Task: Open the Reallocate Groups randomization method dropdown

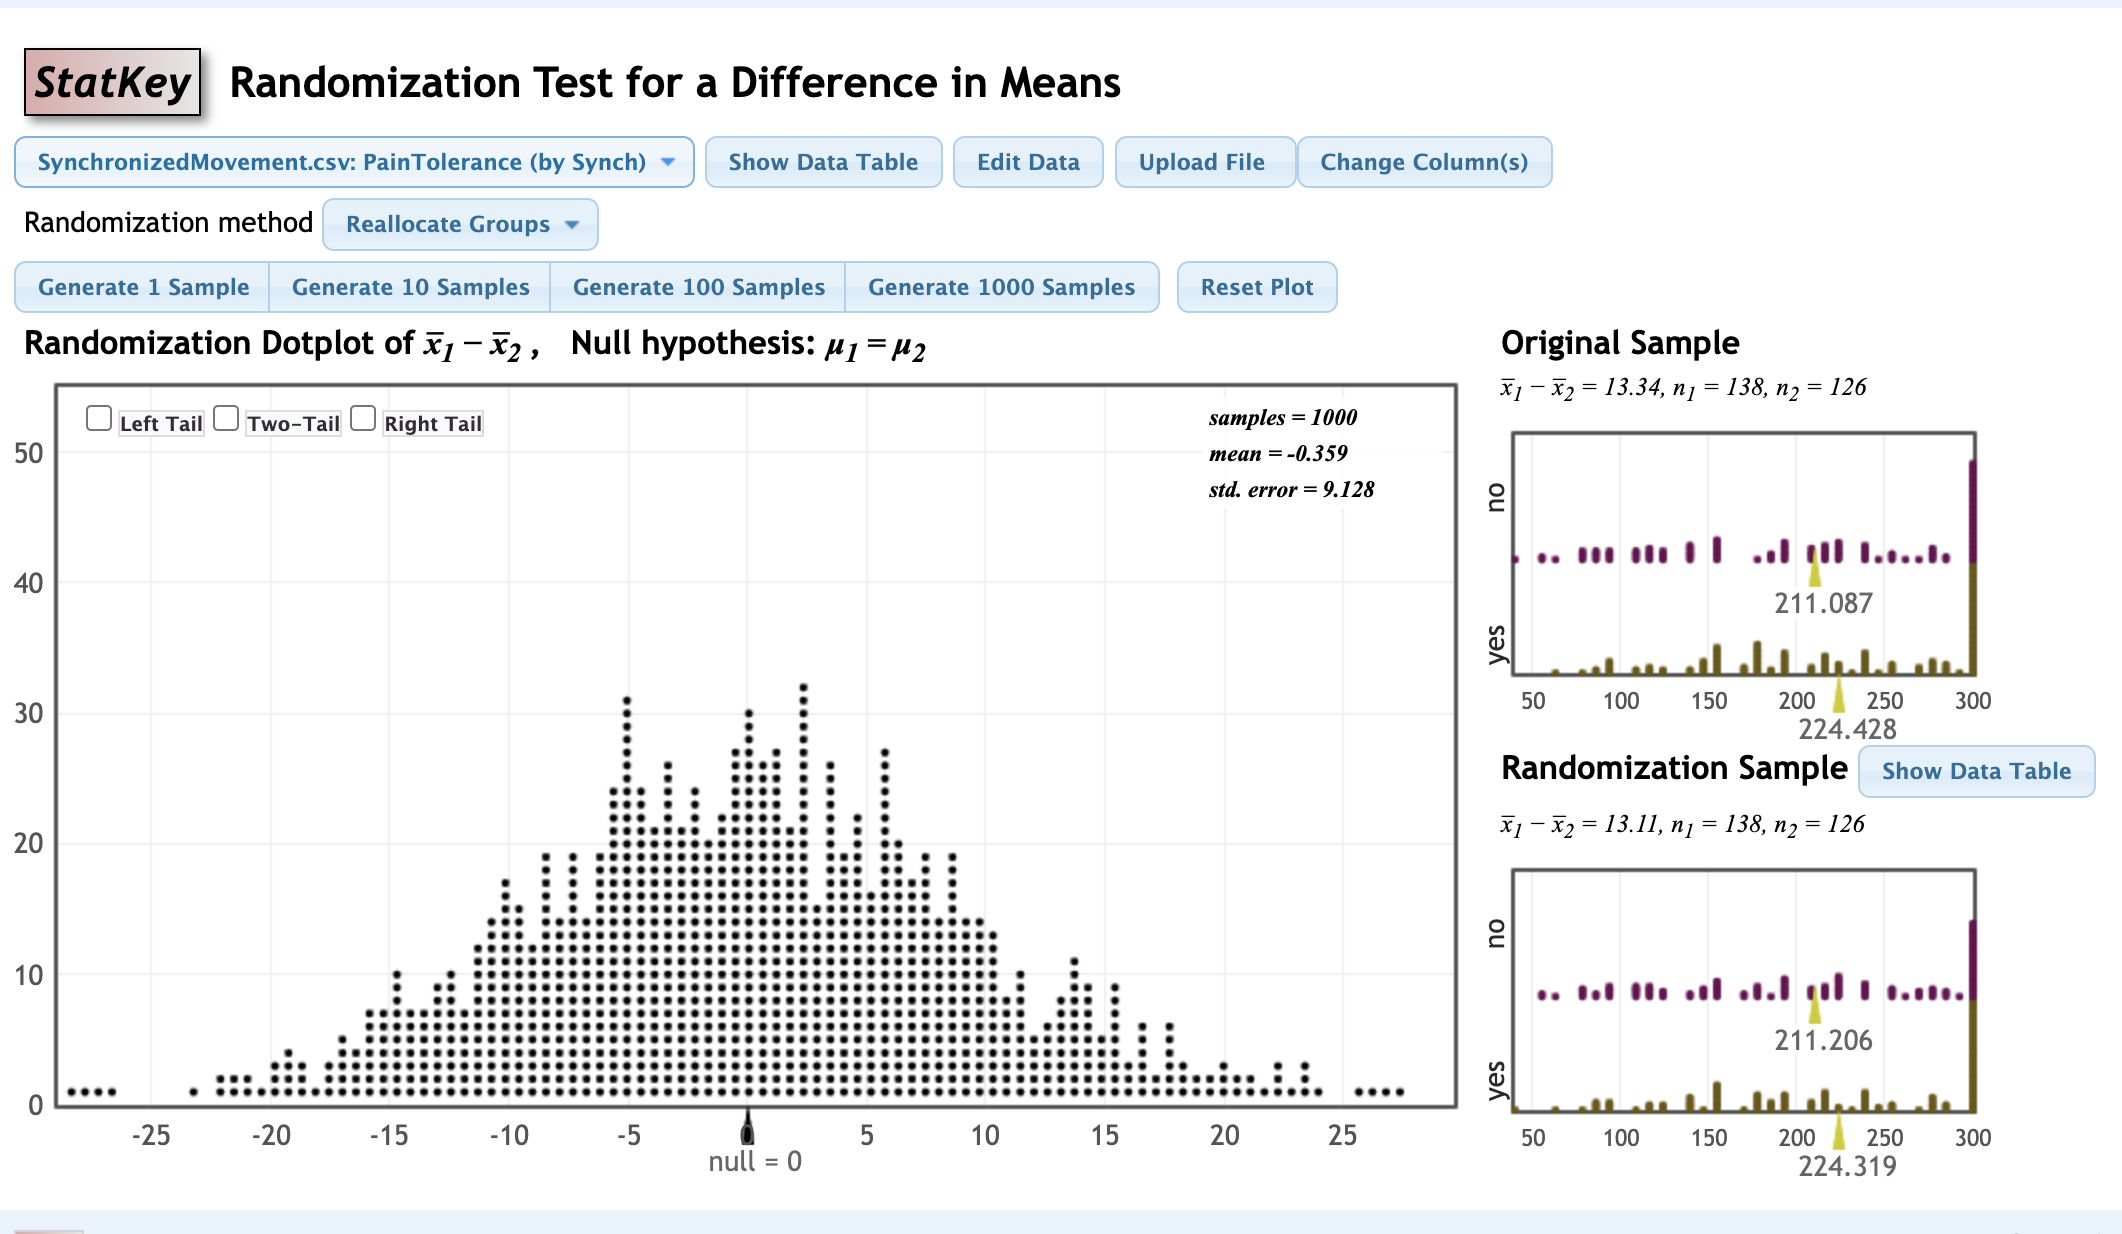Action: pyautogui.click(x=459, y=224)
